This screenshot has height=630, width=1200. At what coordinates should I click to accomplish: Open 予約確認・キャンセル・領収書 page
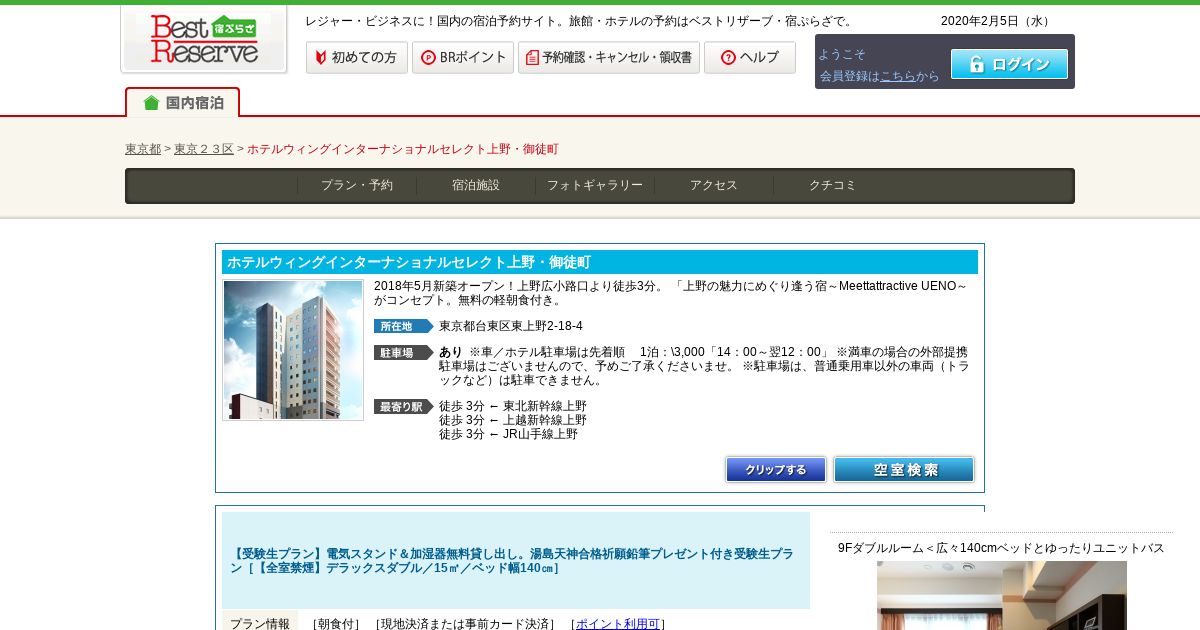tap(609, 57)
